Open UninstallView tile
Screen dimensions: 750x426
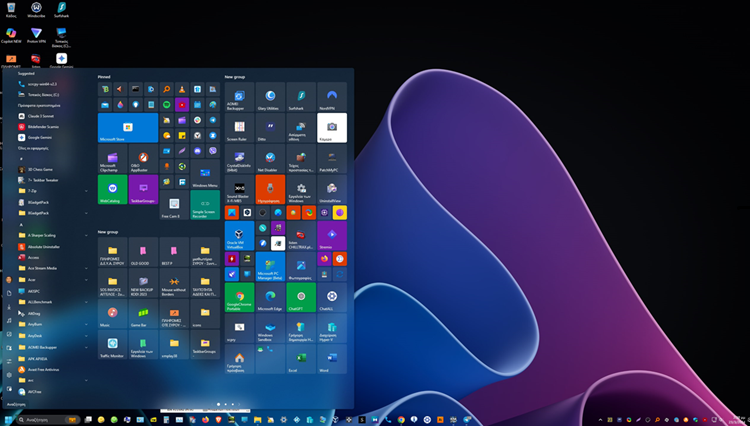[x=332, y=190]
